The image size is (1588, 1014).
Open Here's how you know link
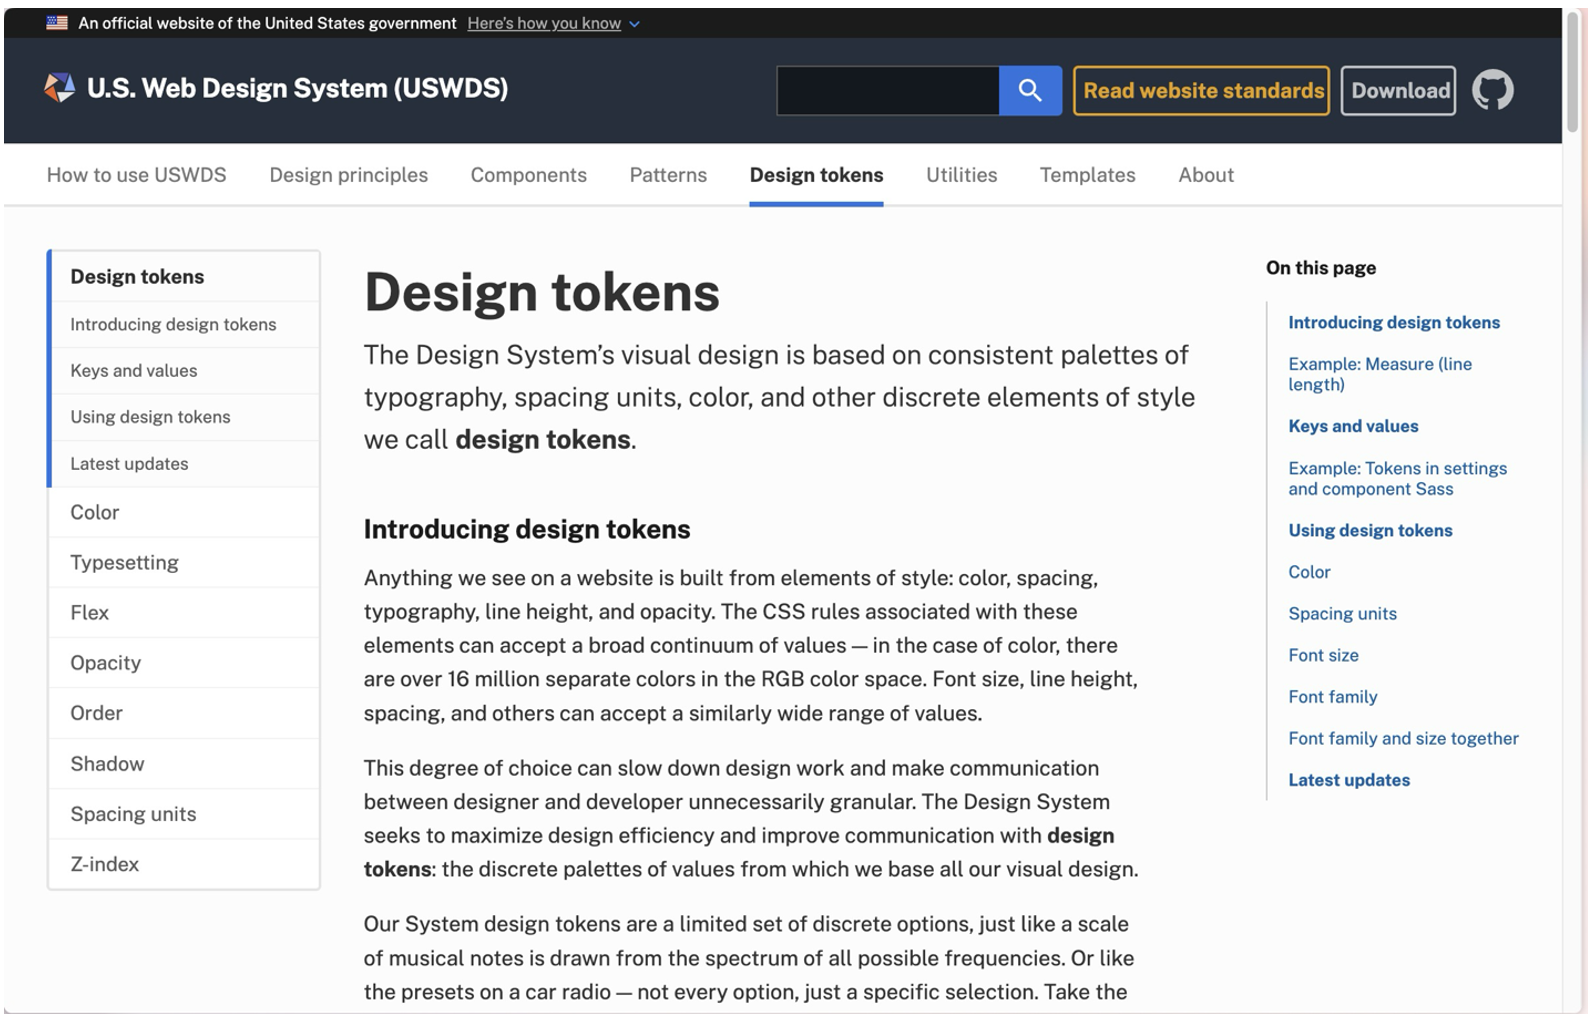pos(544,23)
